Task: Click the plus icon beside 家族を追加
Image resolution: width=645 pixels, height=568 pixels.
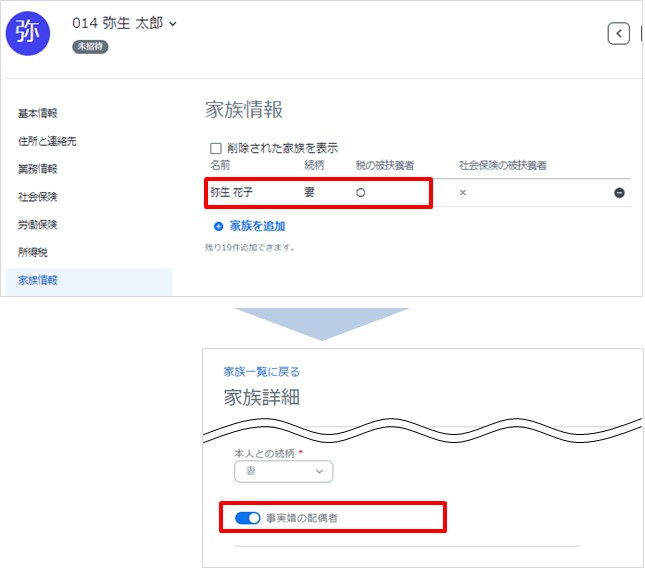Action: click(x=218, y=227)
